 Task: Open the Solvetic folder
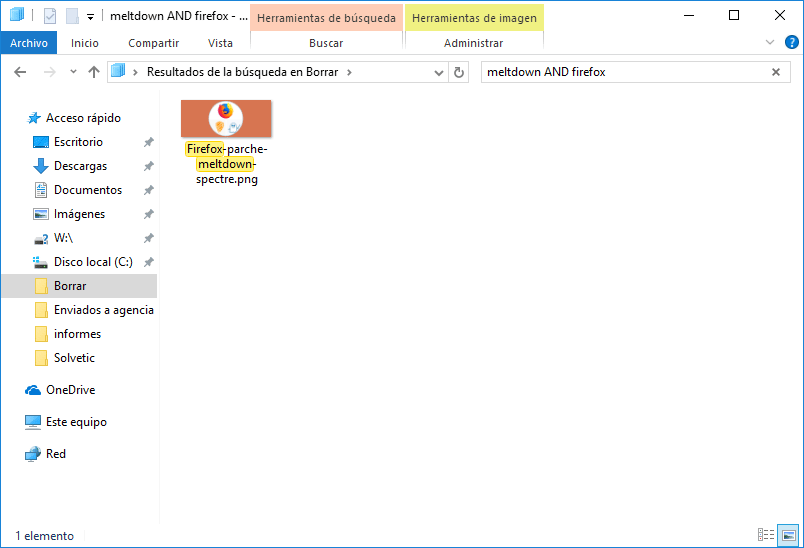coord(74,358)
